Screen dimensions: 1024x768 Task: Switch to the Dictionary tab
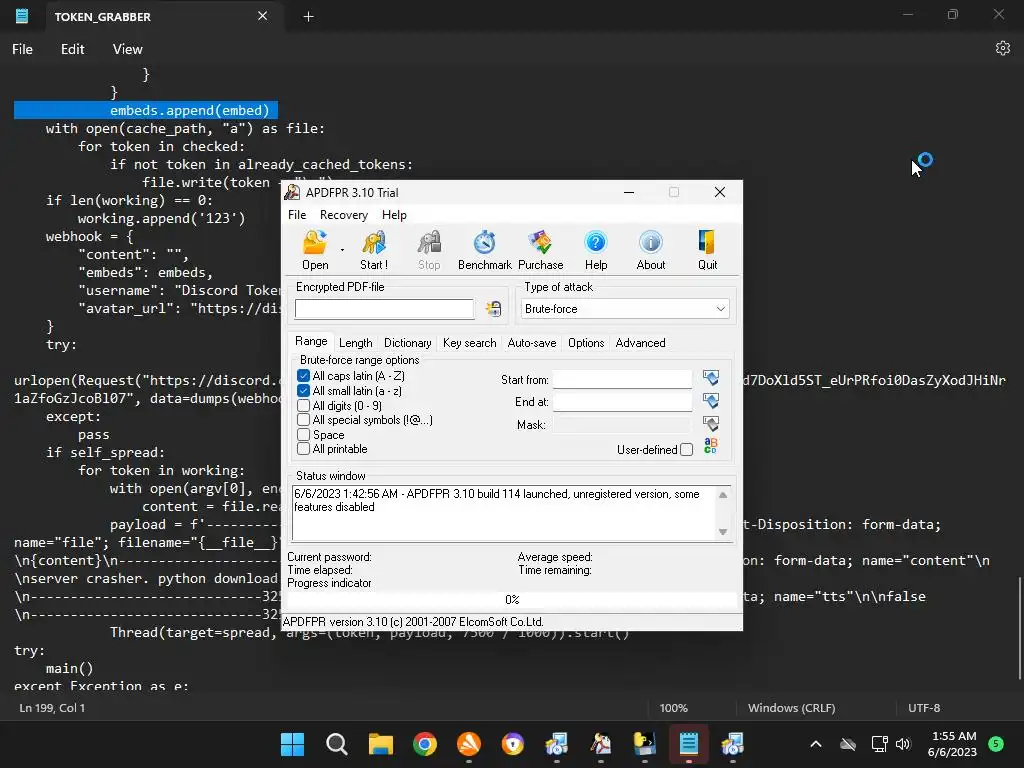(408, 343)
